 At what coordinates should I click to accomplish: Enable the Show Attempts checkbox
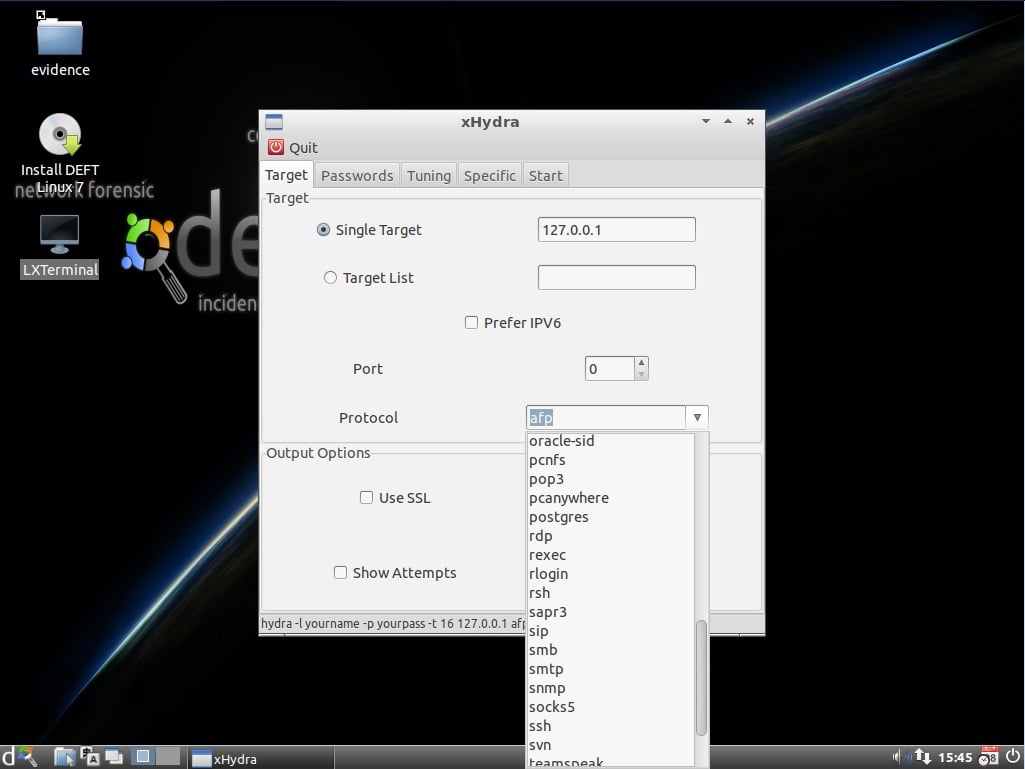[x=340, y=573]
